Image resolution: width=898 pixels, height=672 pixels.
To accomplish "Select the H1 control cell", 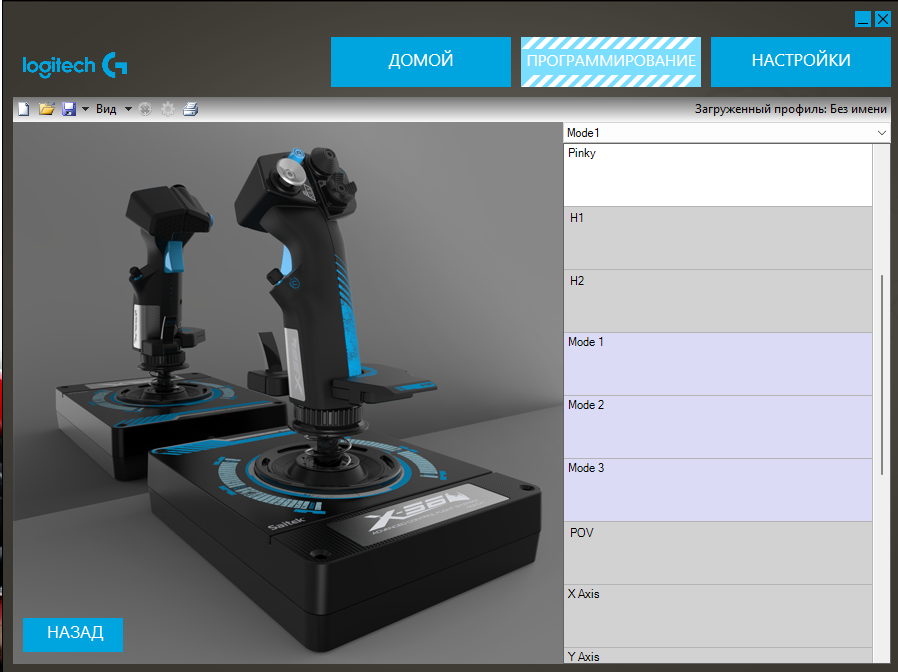I will pyautogui.click(x=718, y=238).
